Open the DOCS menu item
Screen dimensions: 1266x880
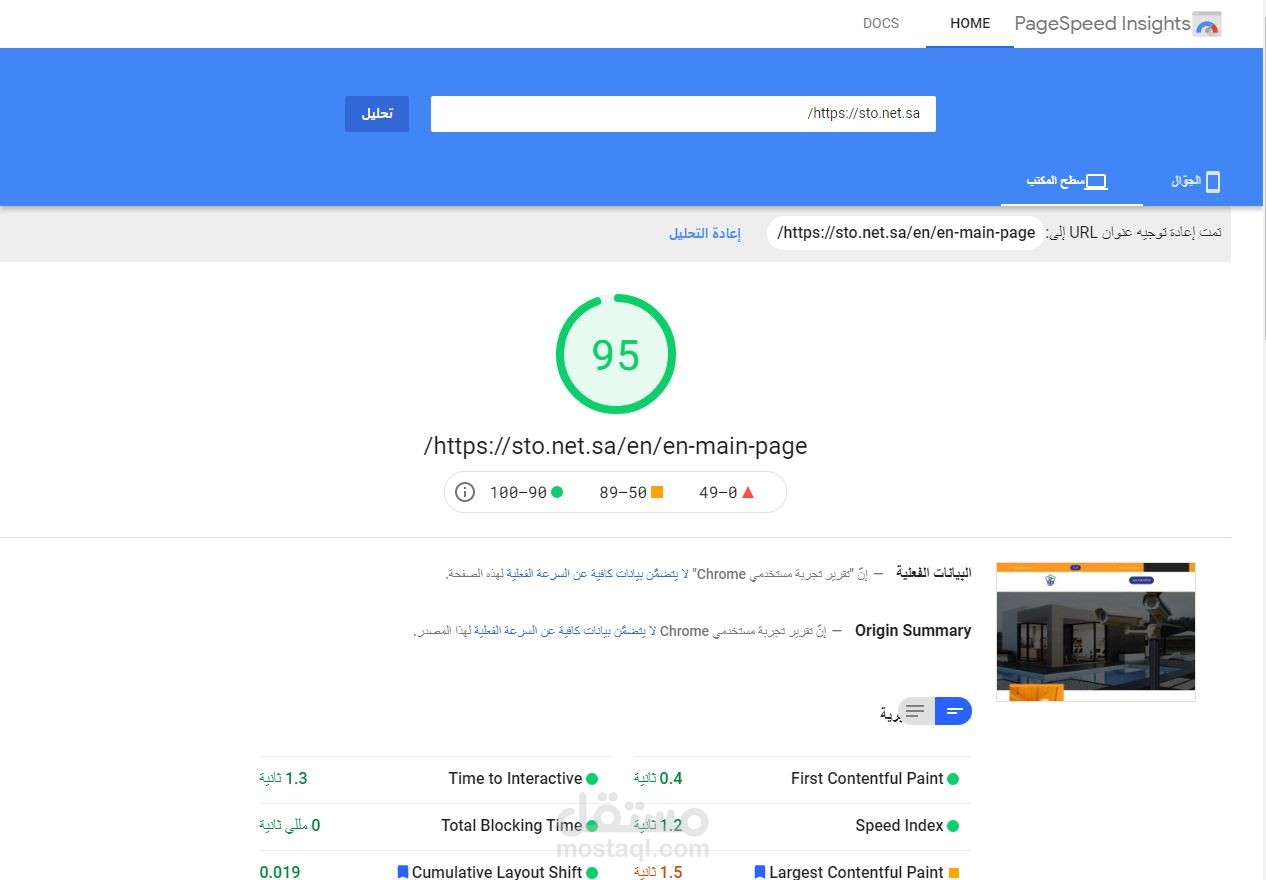[x=880, y=23]
